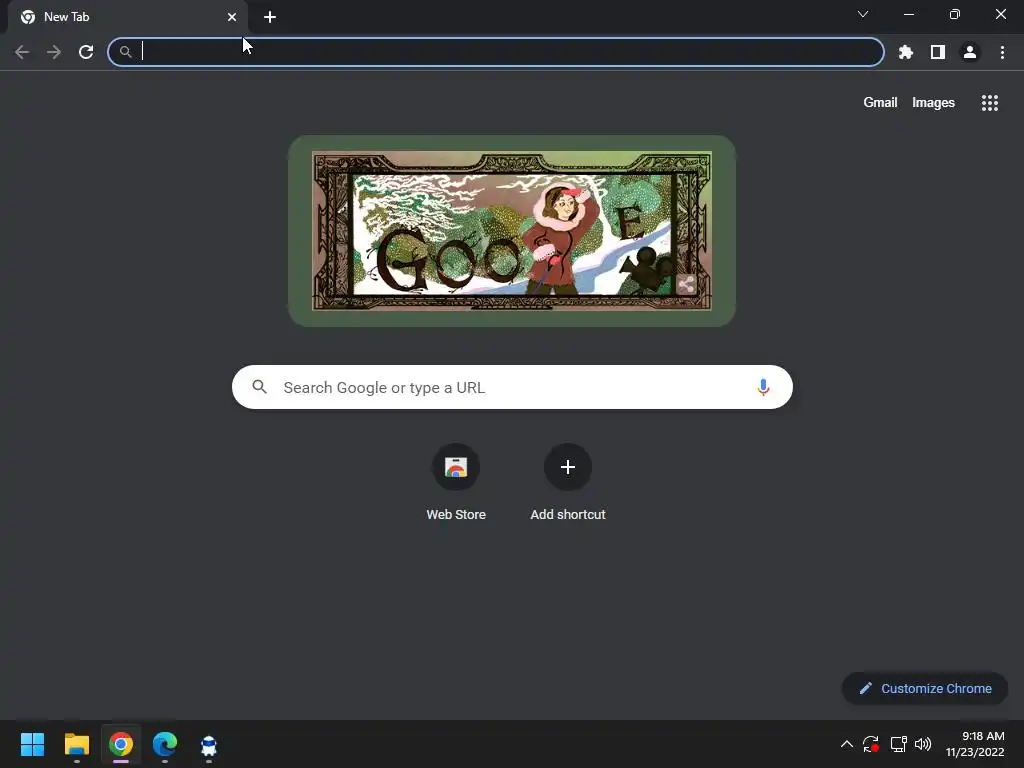This screenshot has width=1024, height=768.
Task: Click the magnifier in the Google search box
Action: (x=259, y=387)
